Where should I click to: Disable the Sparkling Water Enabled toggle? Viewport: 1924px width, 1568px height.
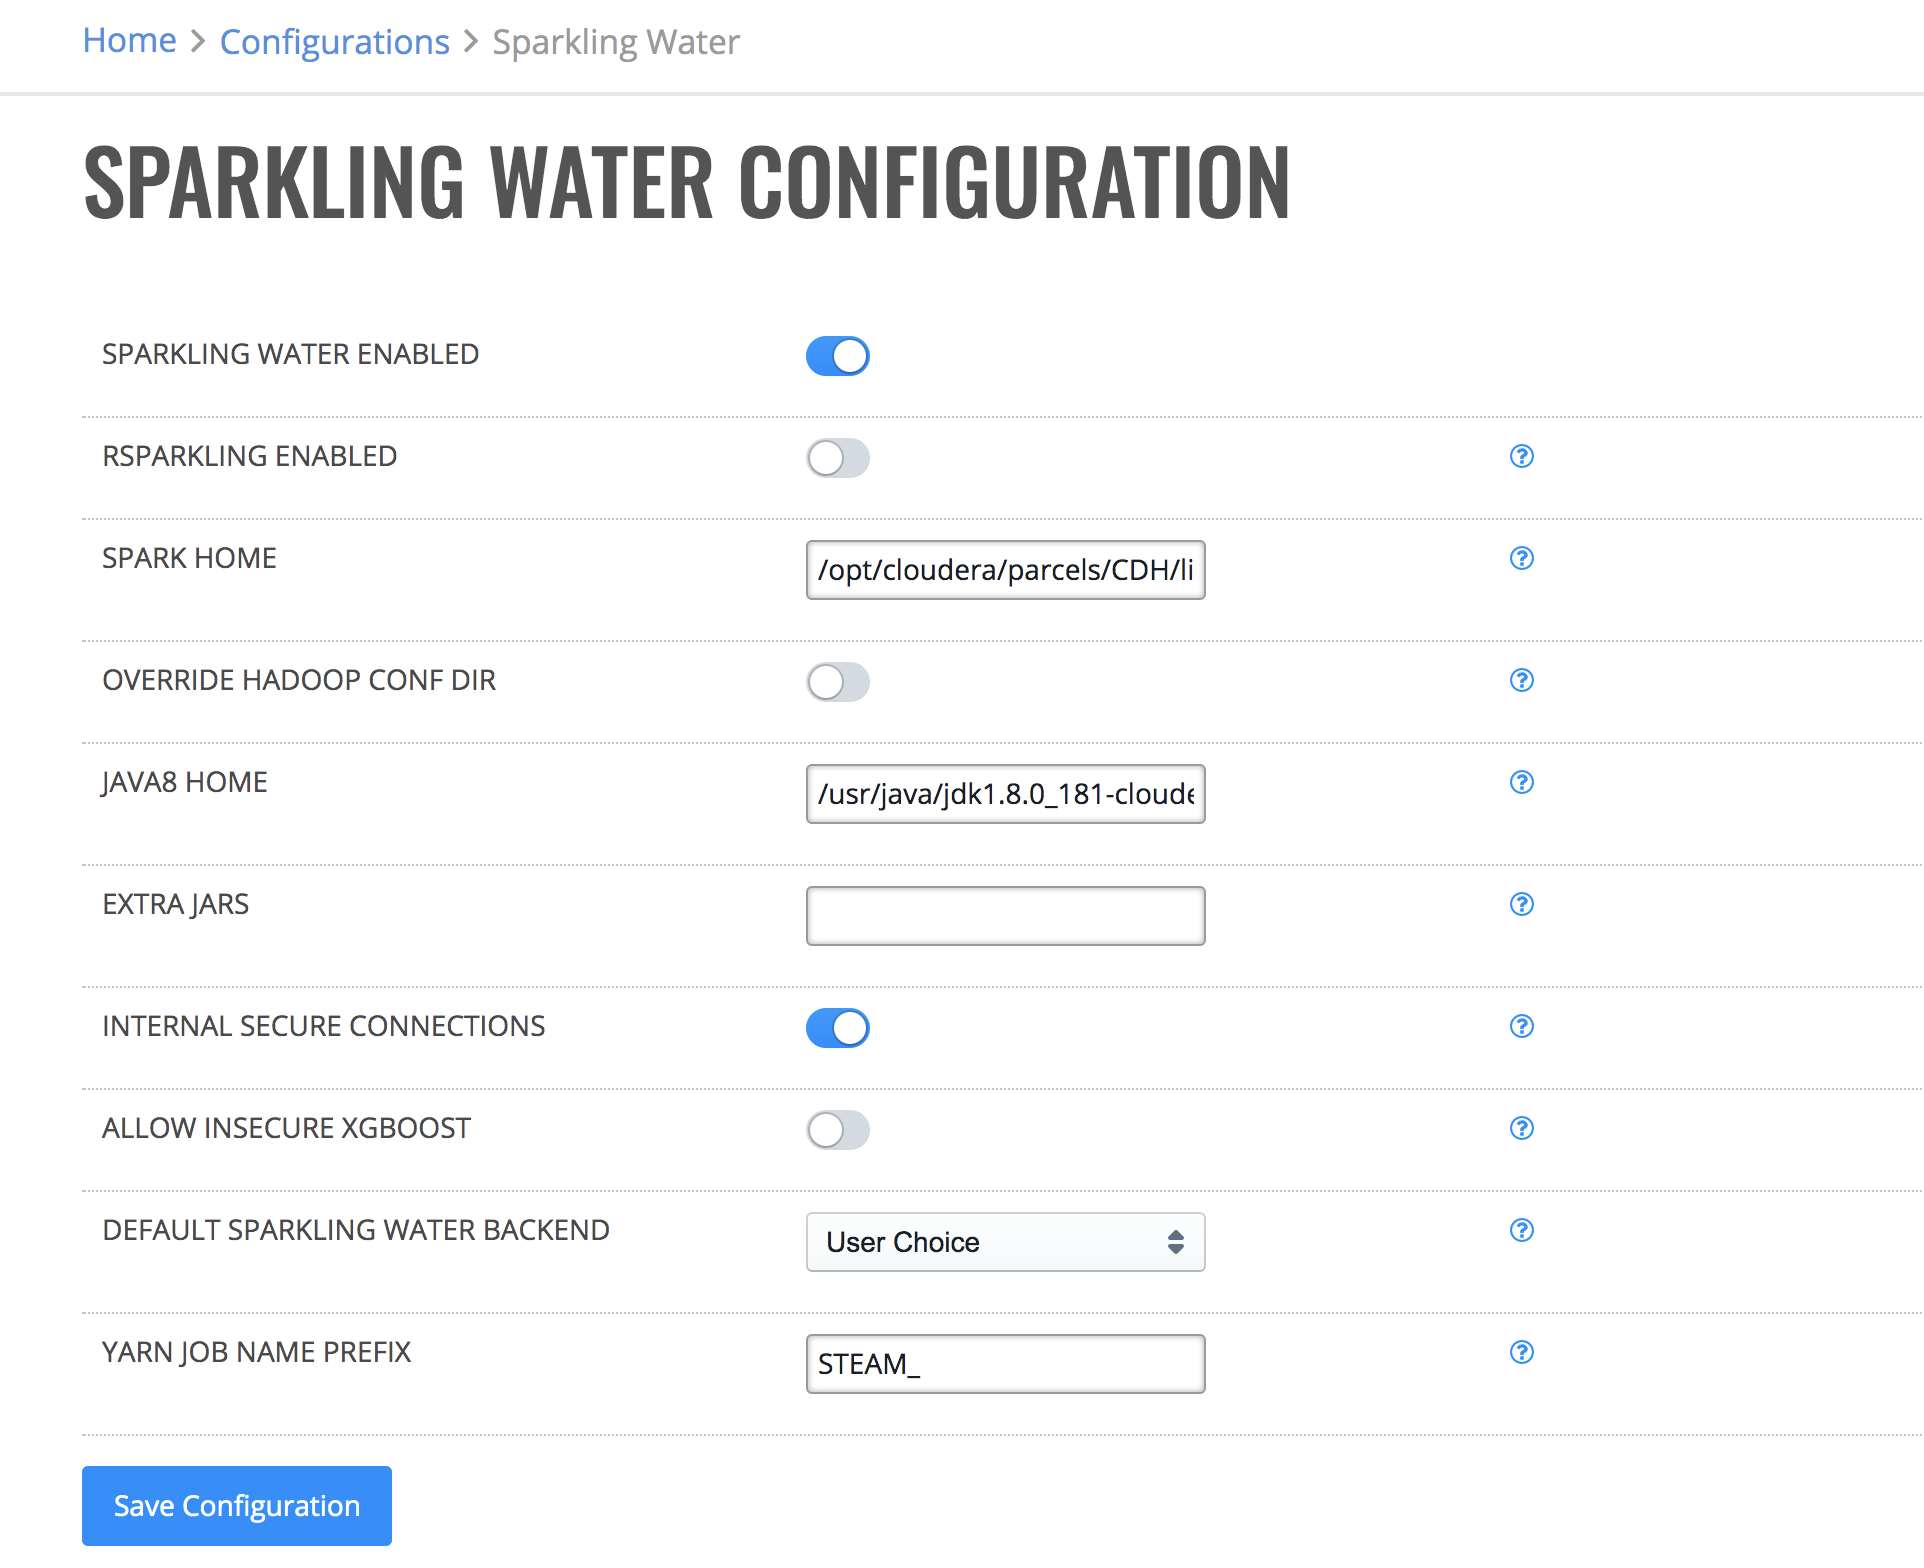838,356
